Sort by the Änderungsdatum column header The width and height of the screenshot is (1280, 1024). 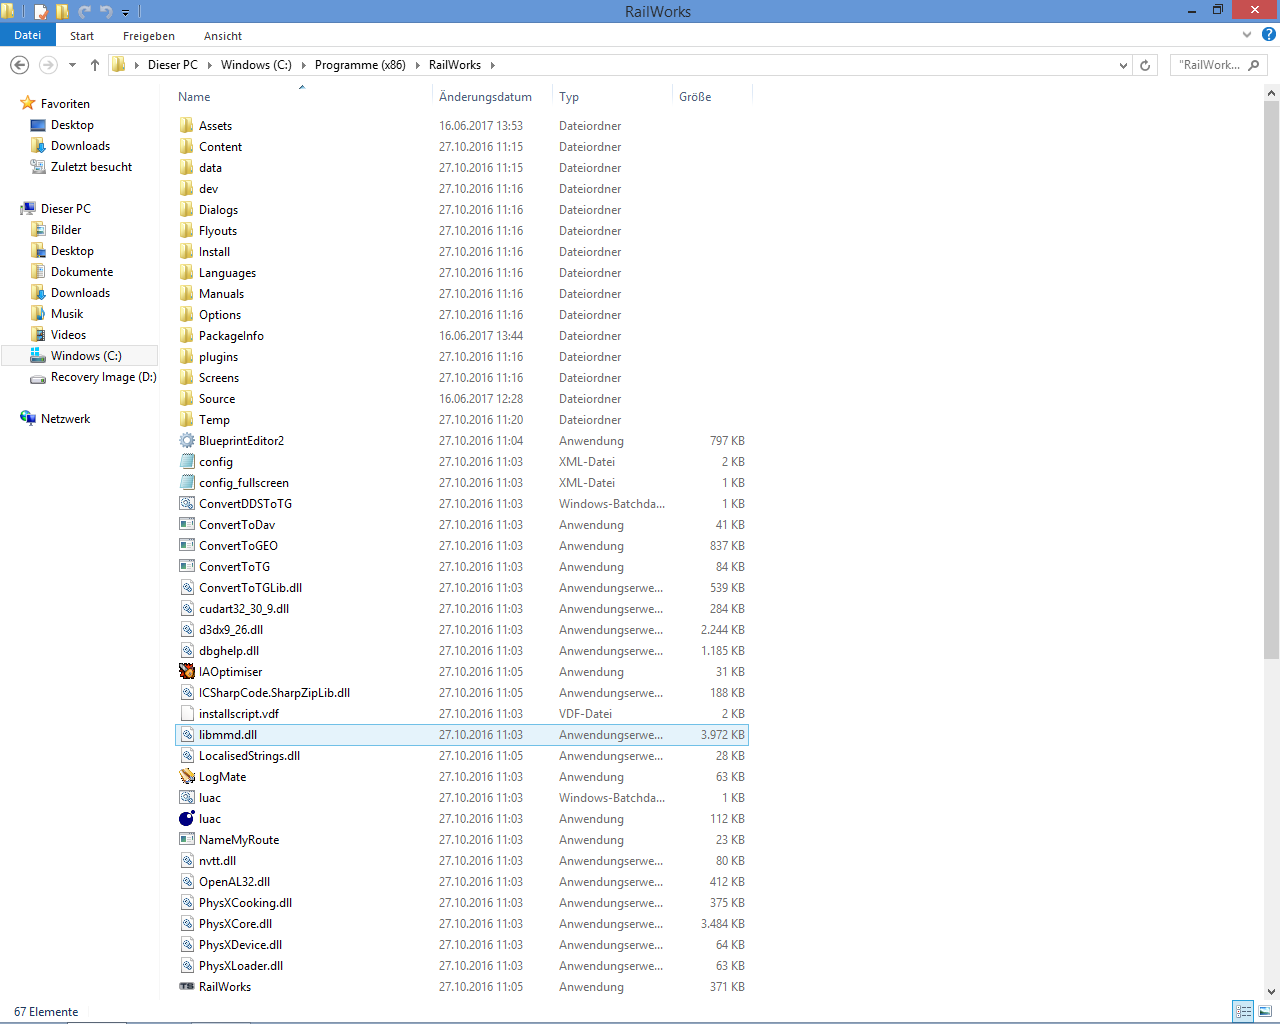493,97
